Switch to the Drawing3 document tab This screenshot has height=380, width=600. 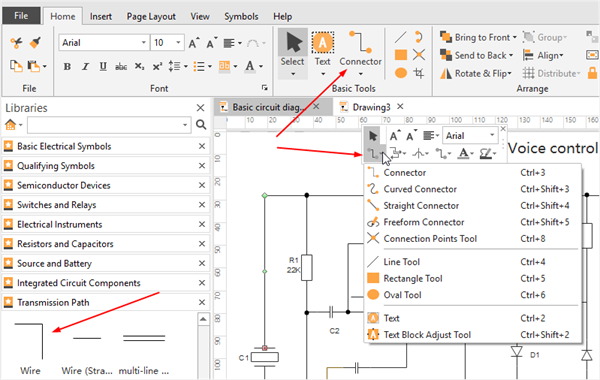[x=371, y=107]
